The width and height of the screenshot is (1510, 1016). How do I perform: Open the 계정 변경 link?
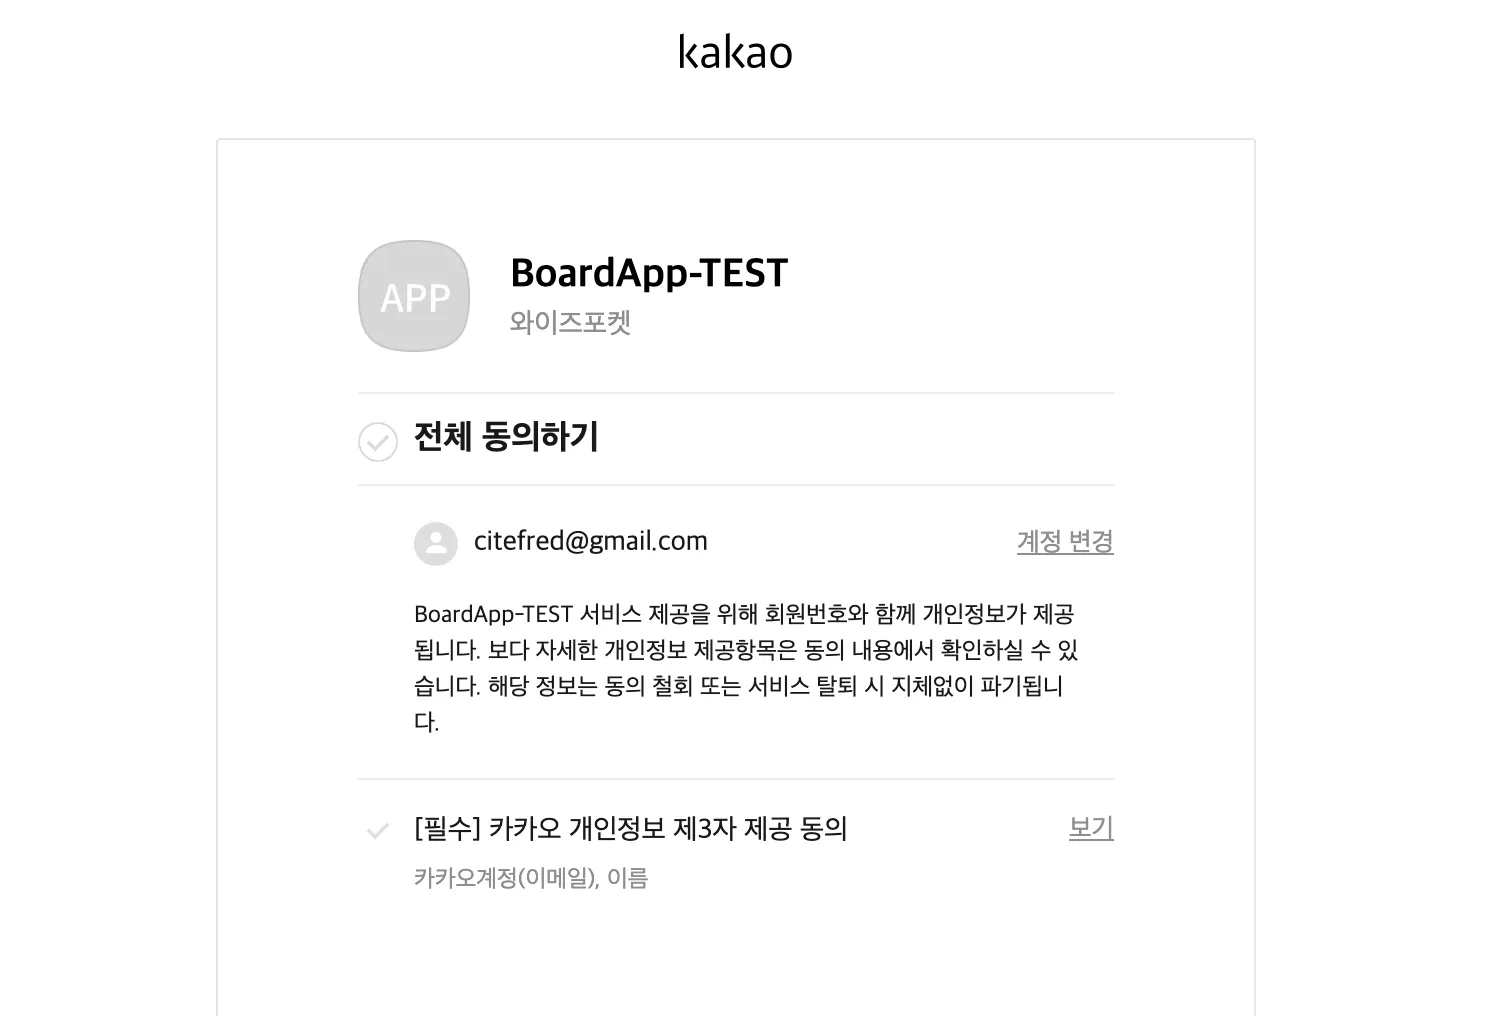1065,541
